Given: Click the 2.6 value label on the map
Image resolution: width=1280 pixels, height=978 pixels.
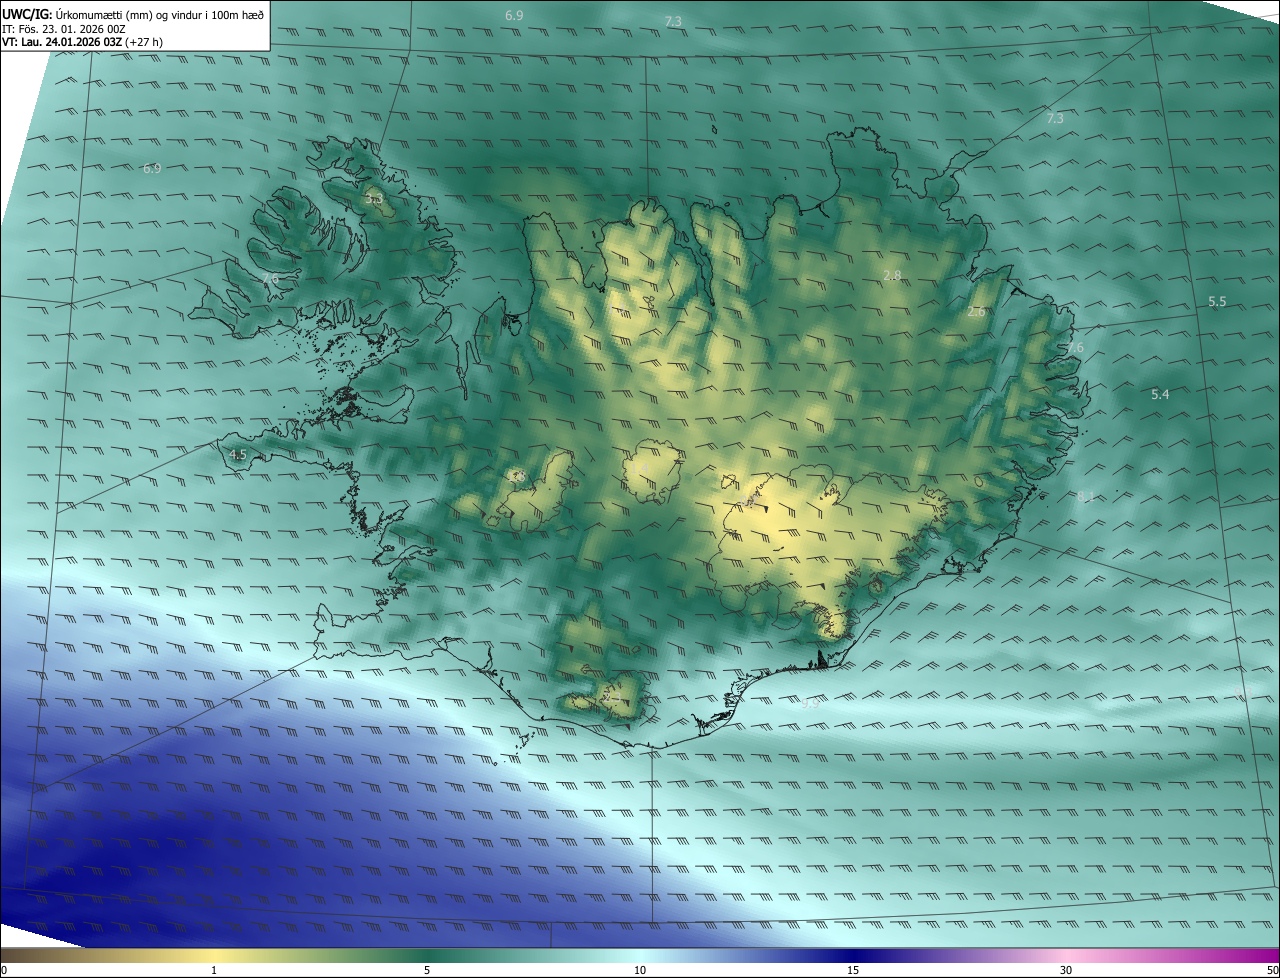Looking at the screenshot, I should [977, 312].
